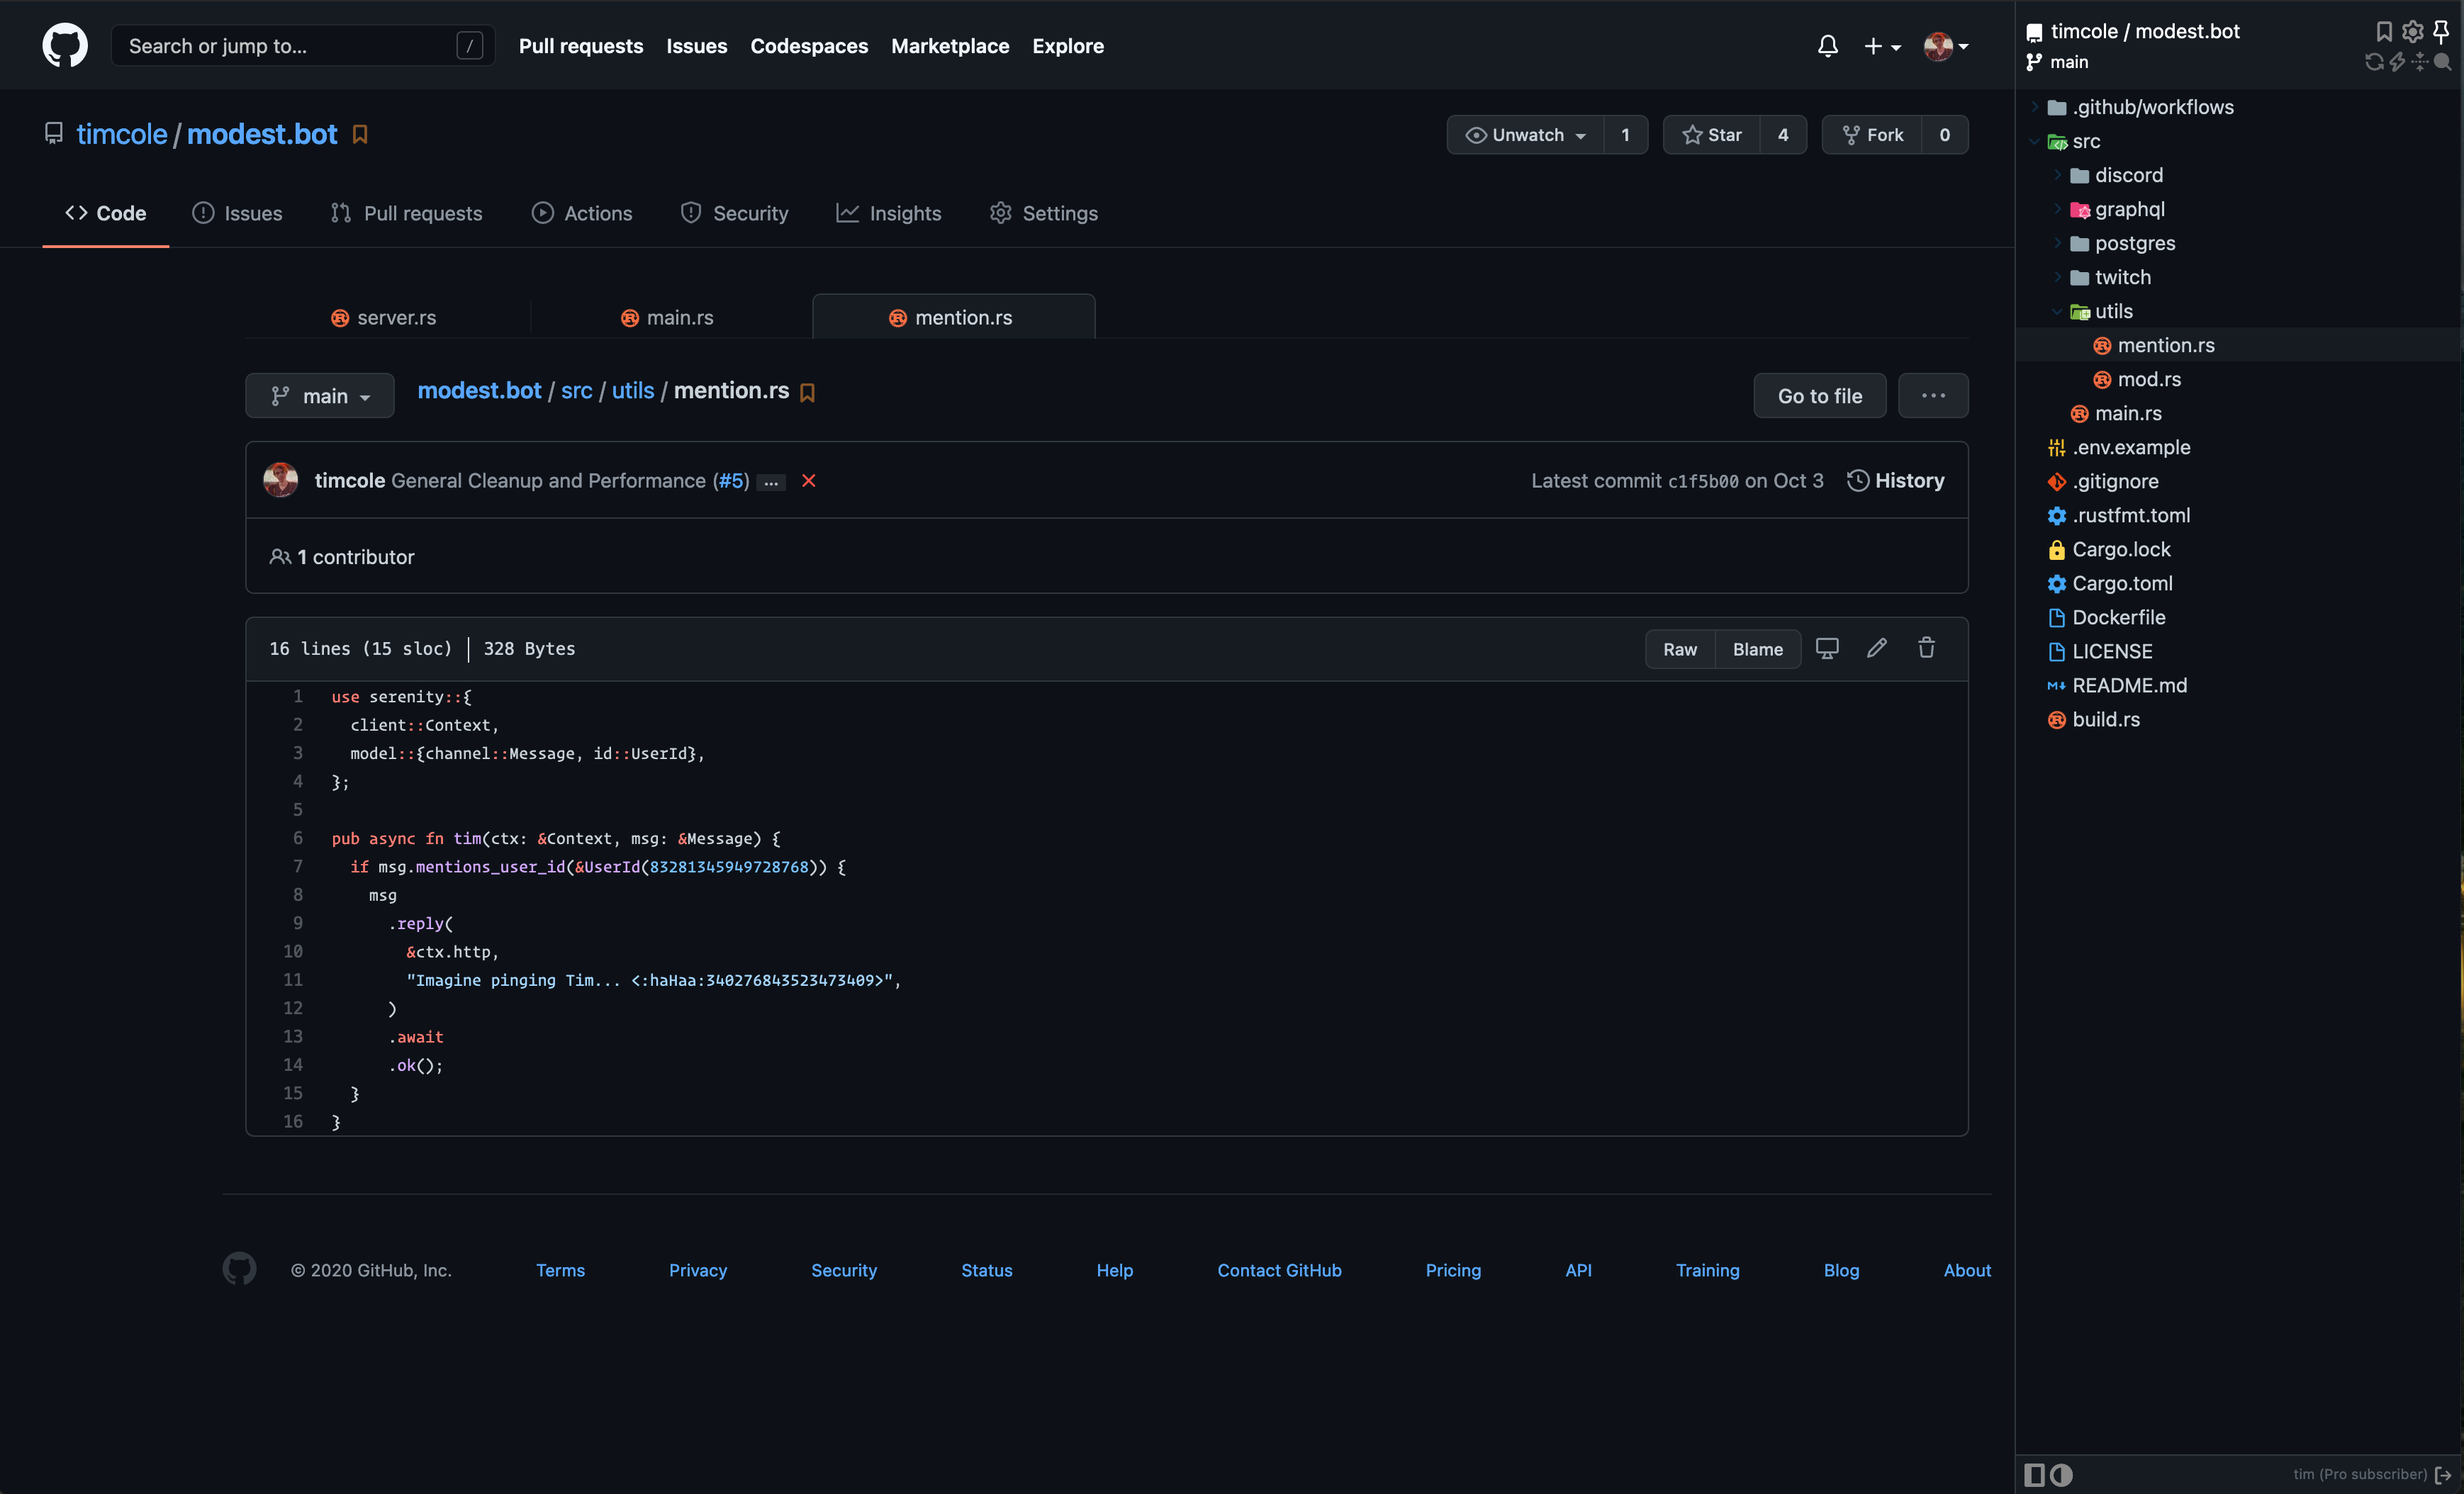The image size is (2464, 1494).
Task: Toggle the sidebar pin icon
Action: [2441, 32]
